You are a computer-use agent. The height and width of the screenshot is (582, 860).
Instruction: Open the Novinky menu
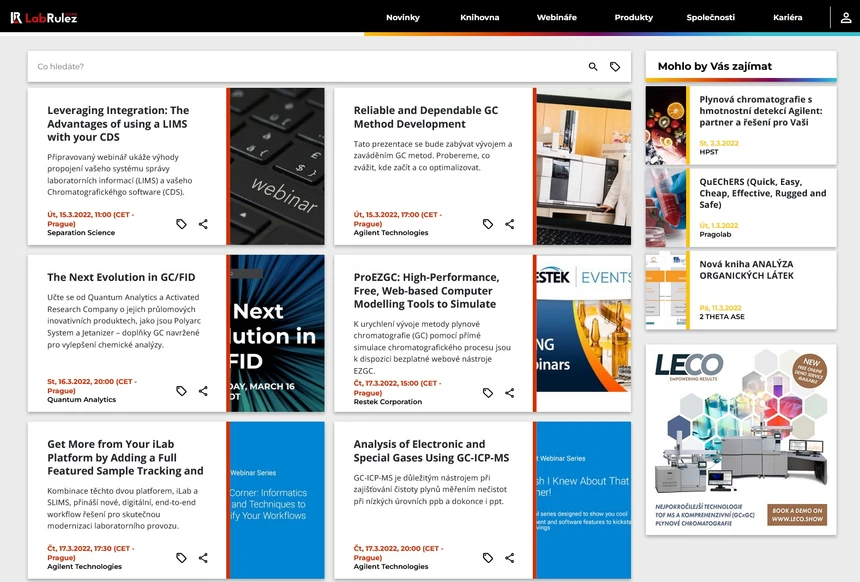[403, 17]
